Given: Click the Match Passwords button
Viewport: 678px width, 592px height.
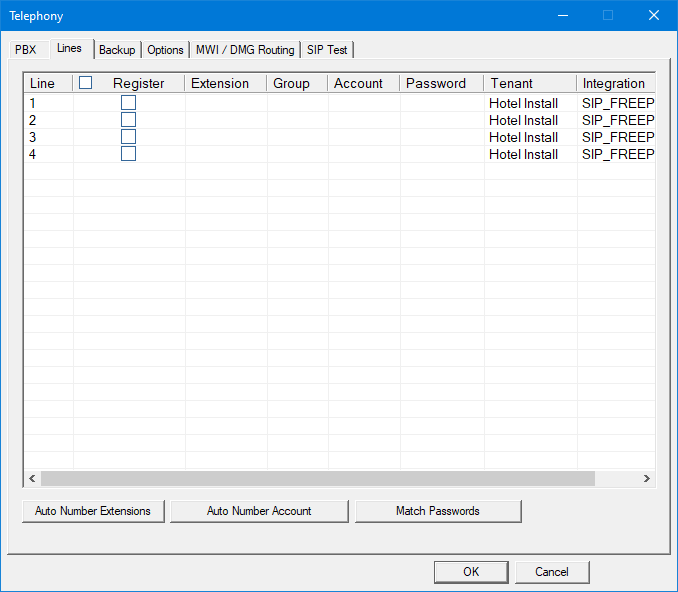Looking at the screenshot, I should point(438,511).
